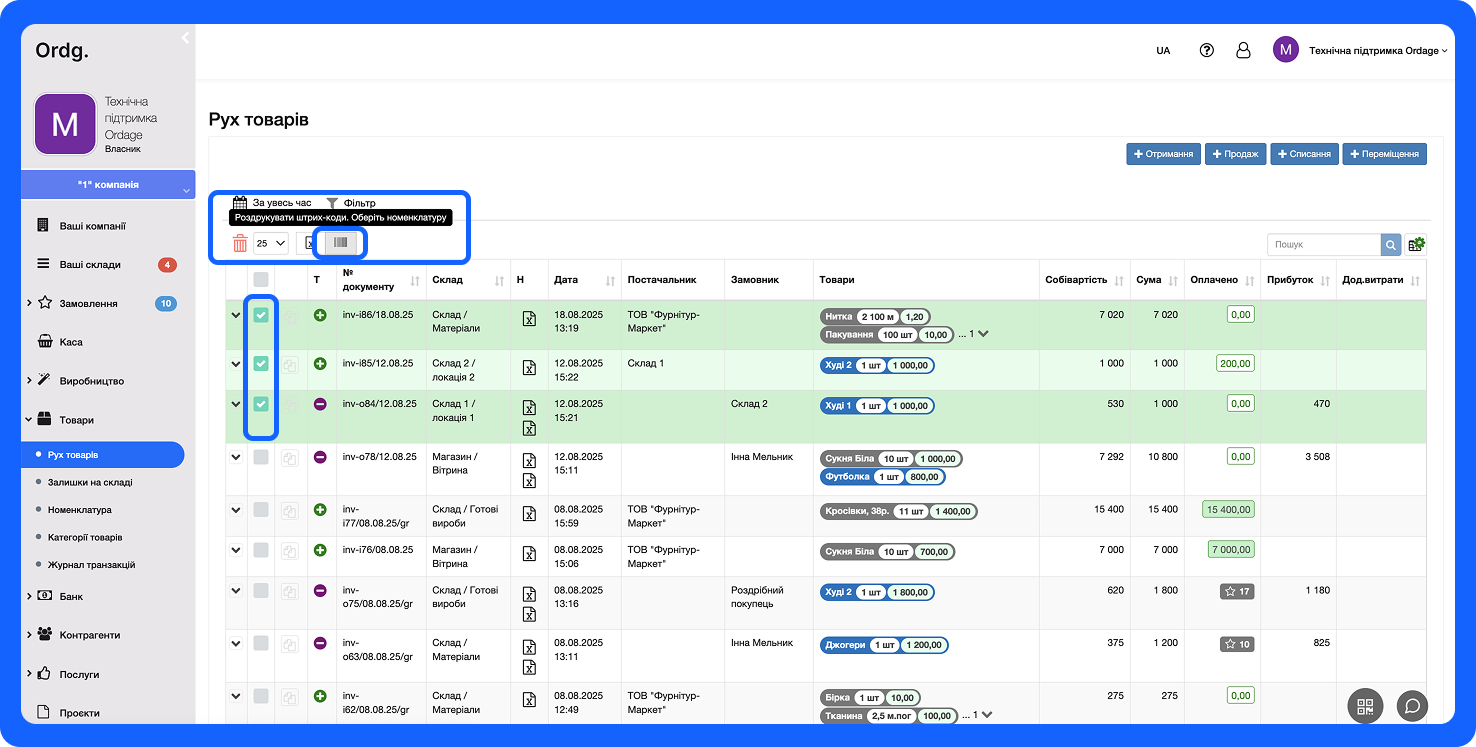
Task: Click the Переміщення button
Action: [x=1384, y=154]
